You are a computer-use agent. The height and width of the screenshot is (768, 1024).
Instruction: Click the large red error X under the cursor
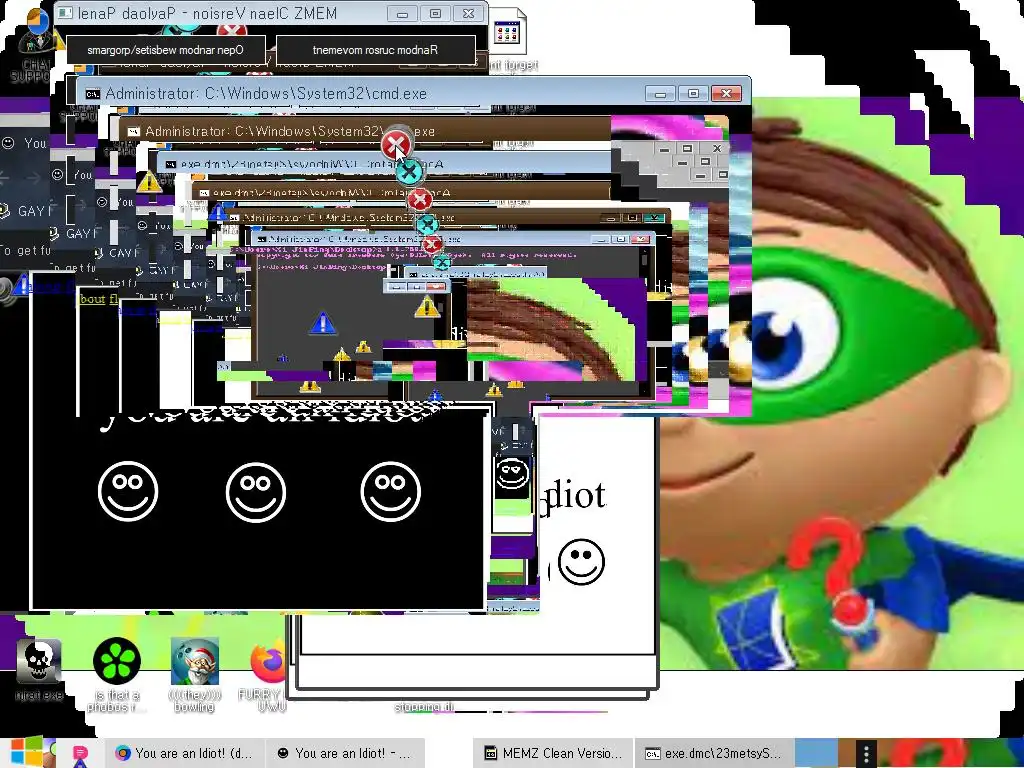coord(396,144)
